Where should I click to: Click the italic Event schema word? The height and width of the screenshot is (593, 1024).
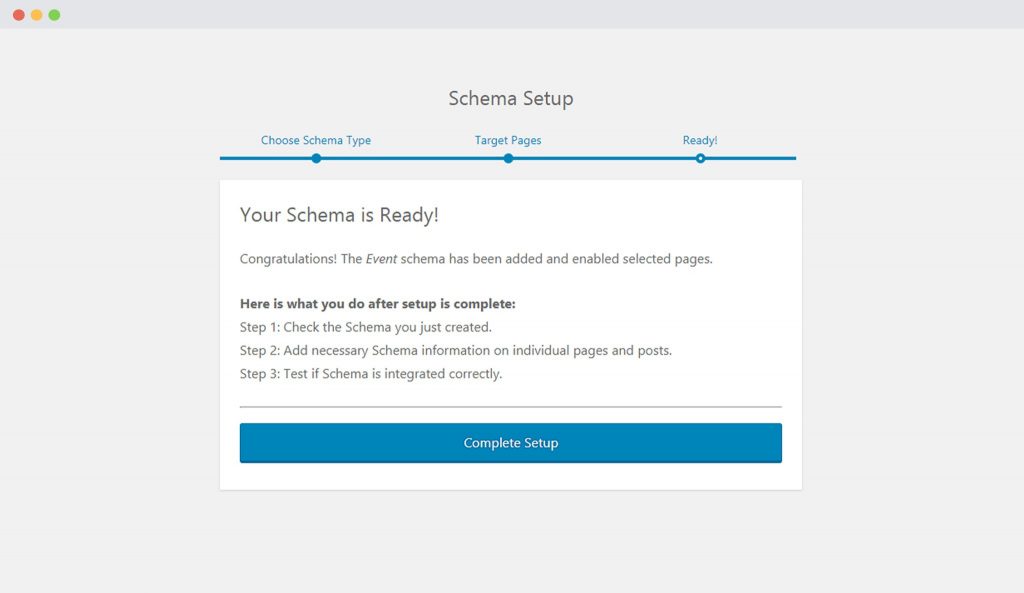(381, 259)
